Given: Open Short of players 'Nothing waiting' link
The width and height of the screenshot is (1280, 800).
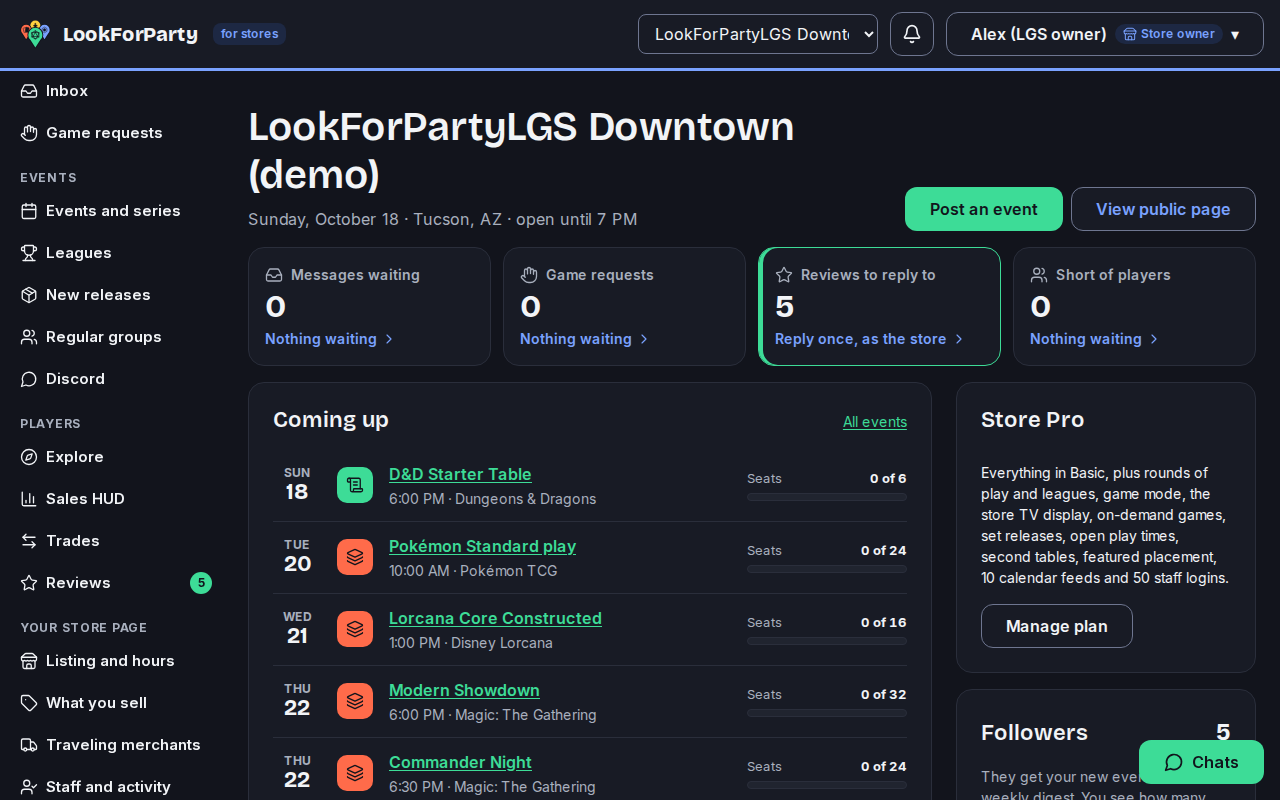Looking at the screenshot, I should point(1094,339).
